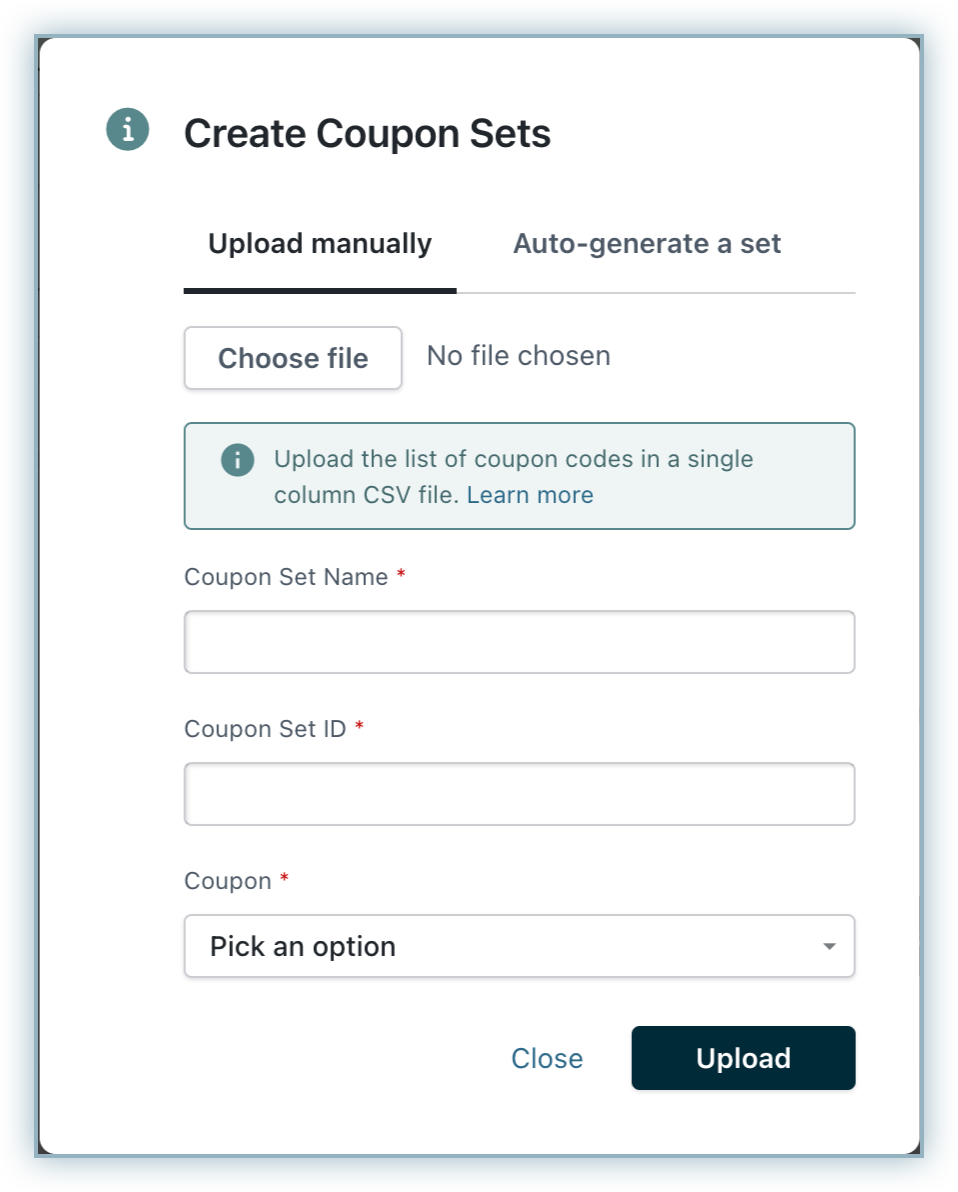Switch to the Upload manually tab
This screenshot has height=1192, width=958.
coord(320,244)
